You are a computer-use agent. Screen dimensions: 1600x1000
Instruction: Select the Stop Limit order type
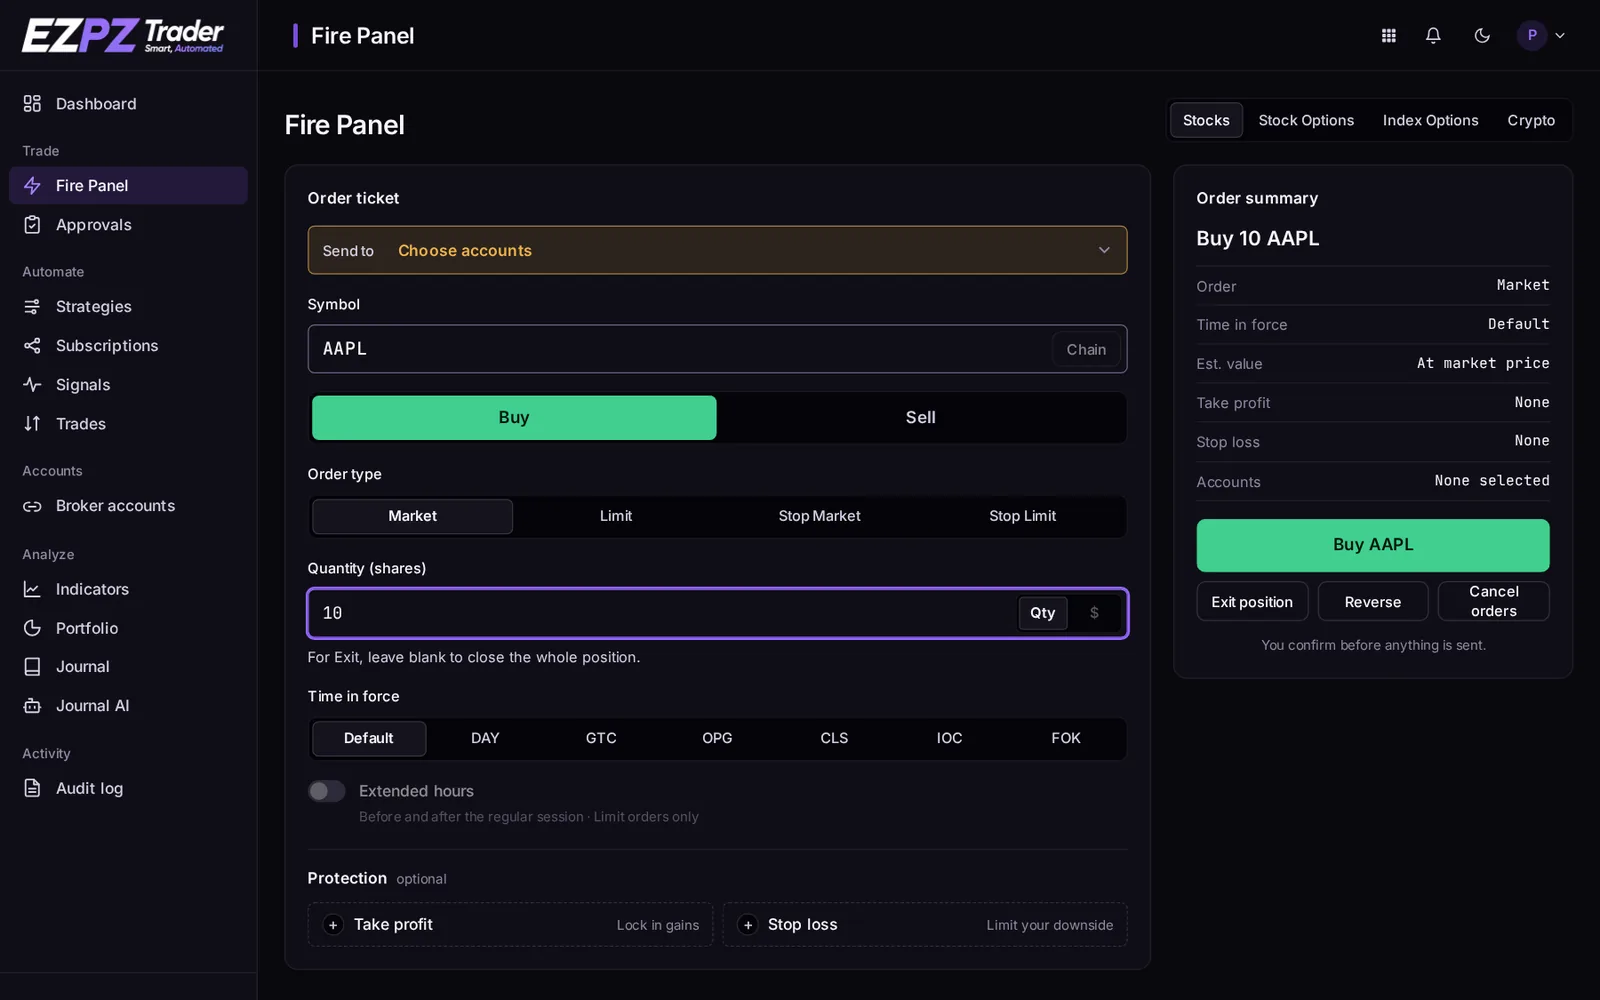click(x=1022, y=516)
